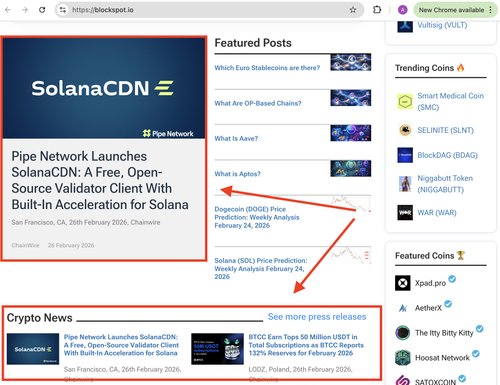Open What Are OP-Based Chains? post
Viewport: 500px width, 385px height.
[258, 103]
